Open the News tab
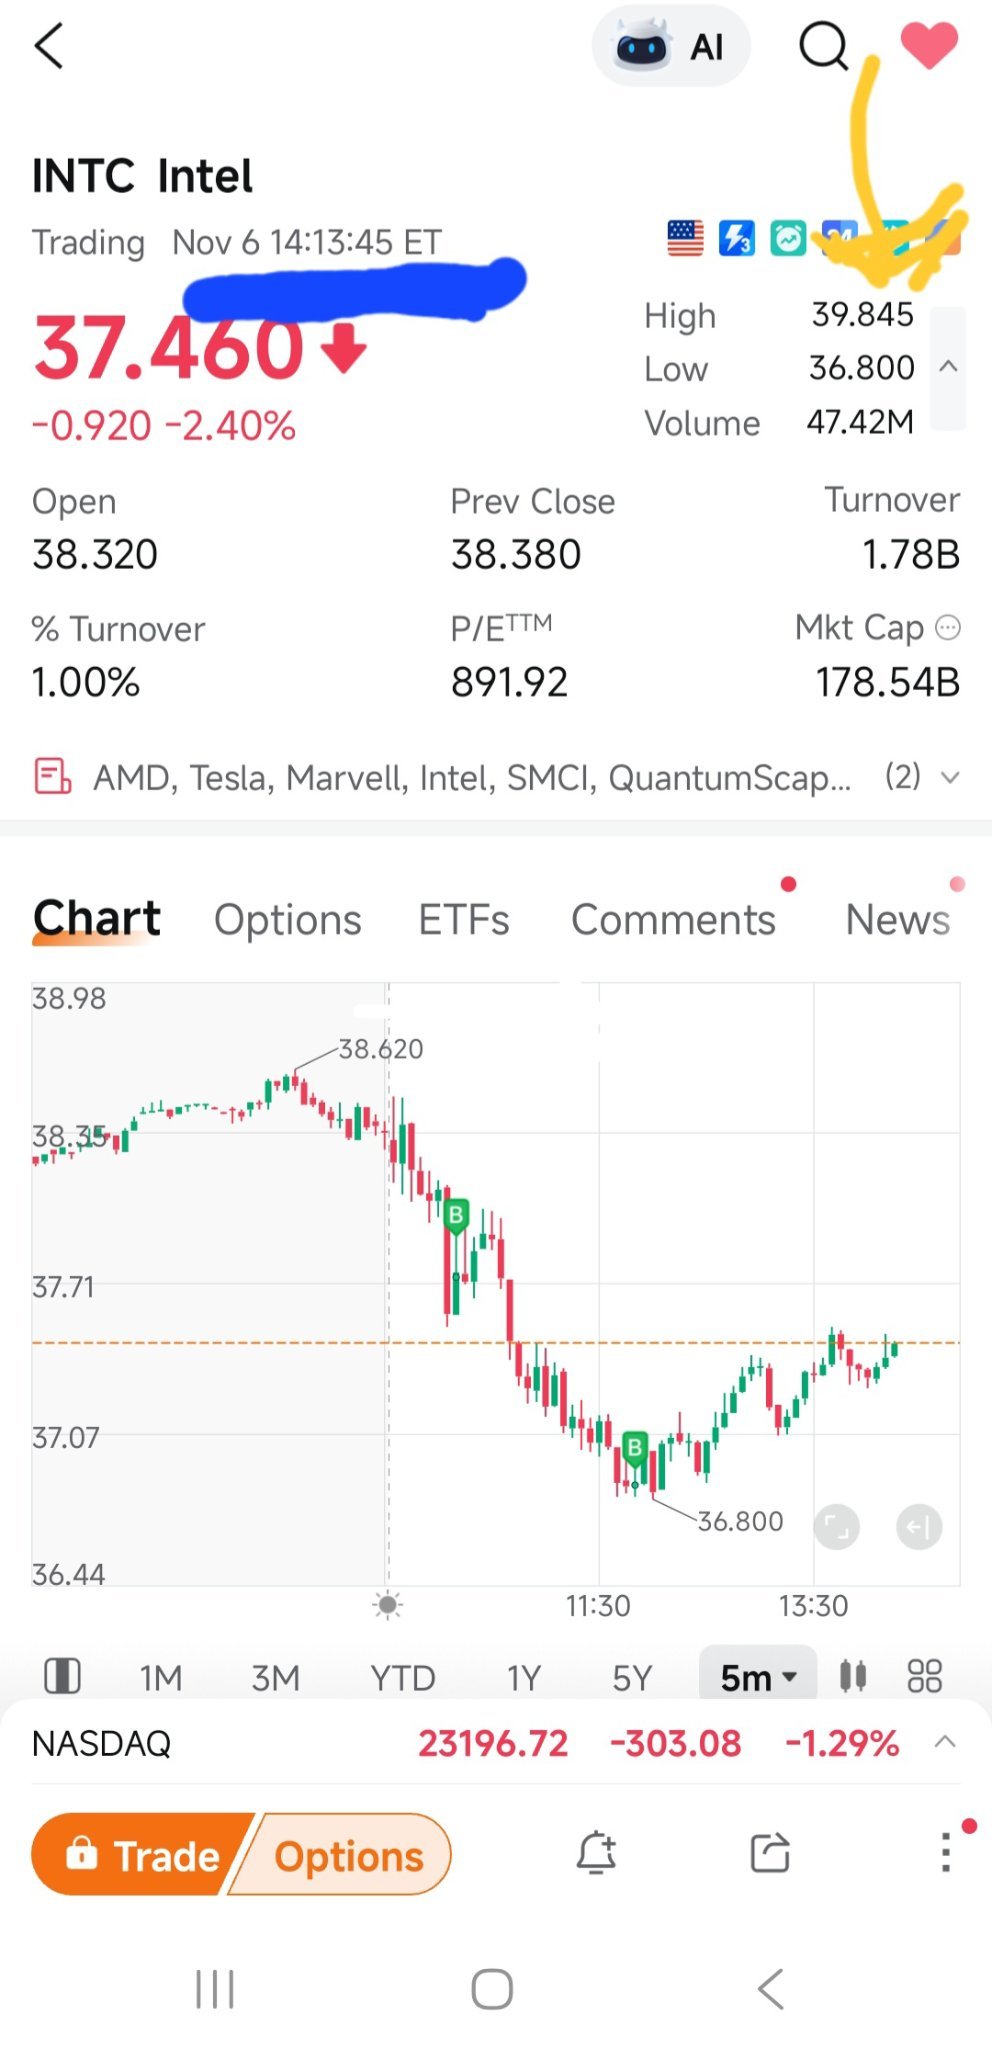This screenshot has height=2048, width=992. (x=897, y=920)
